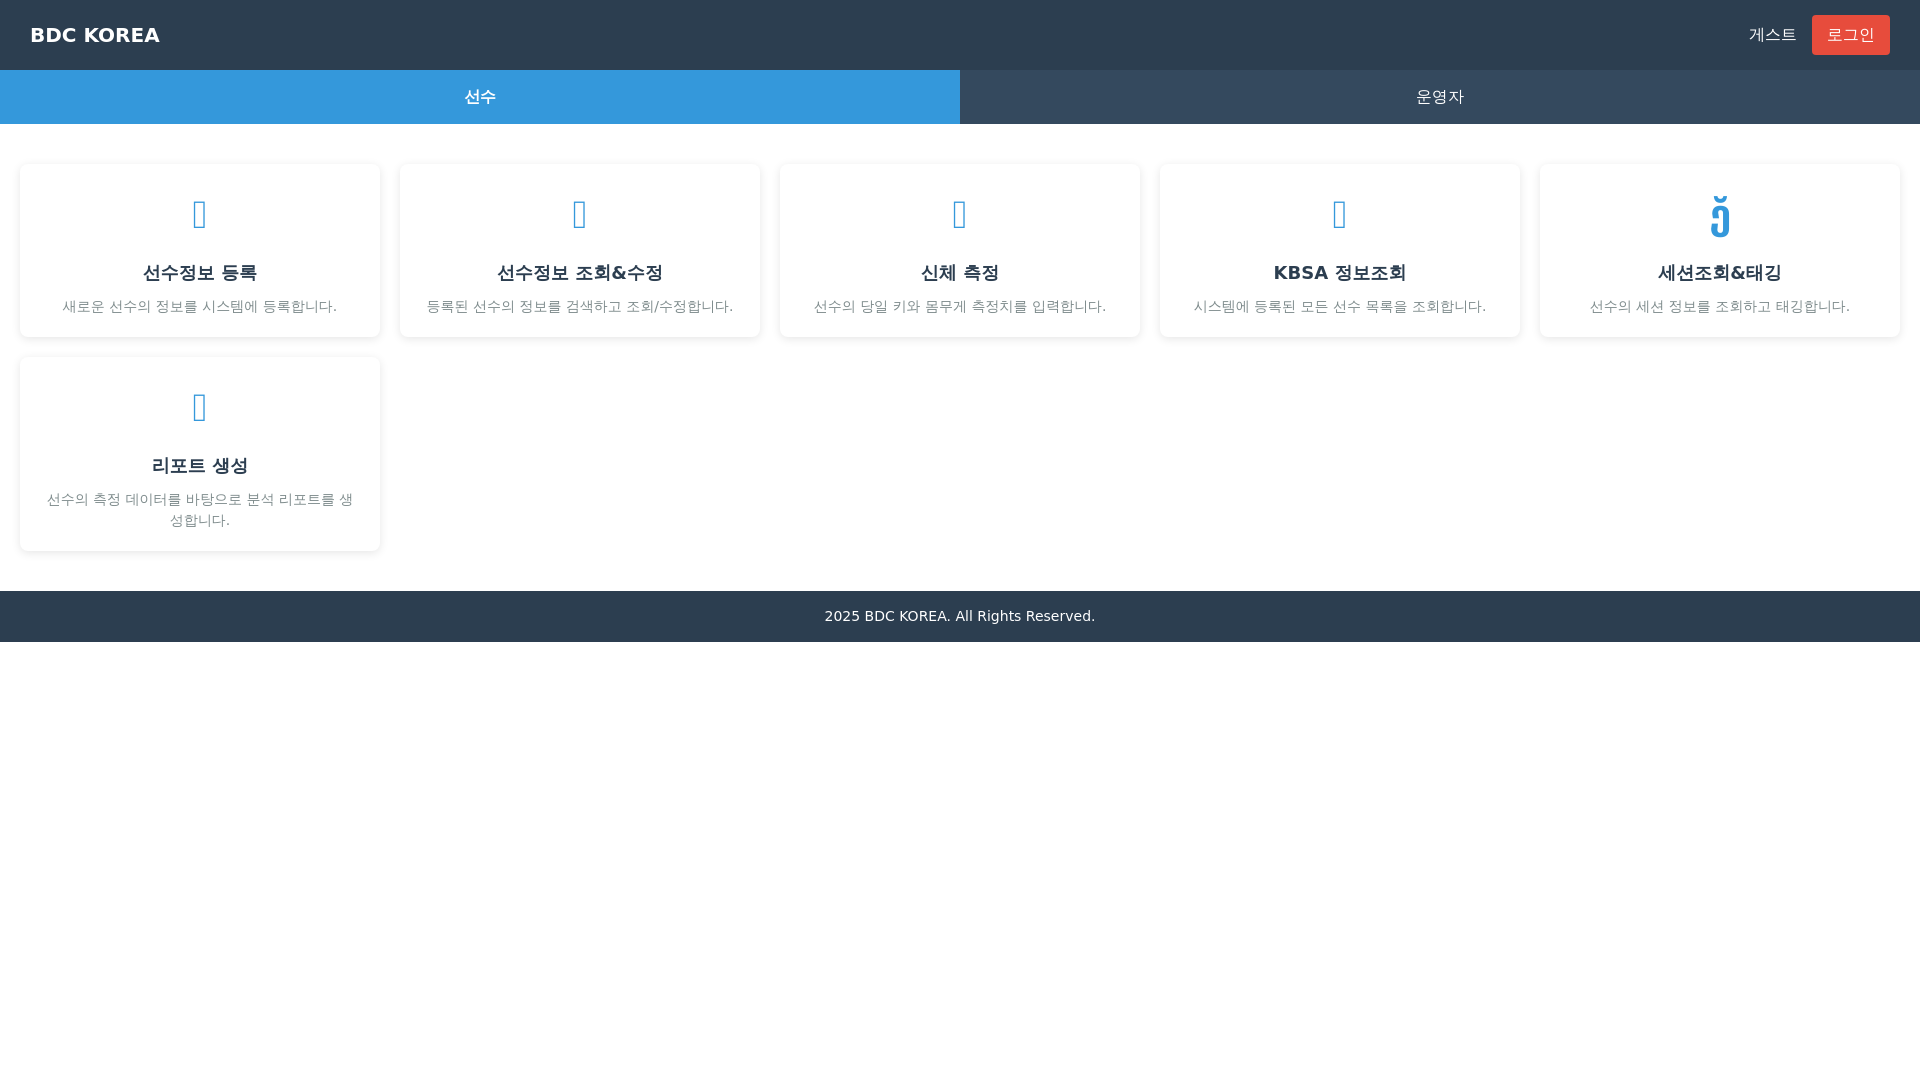Switch to the 운영자 tab

(1440, 97)
